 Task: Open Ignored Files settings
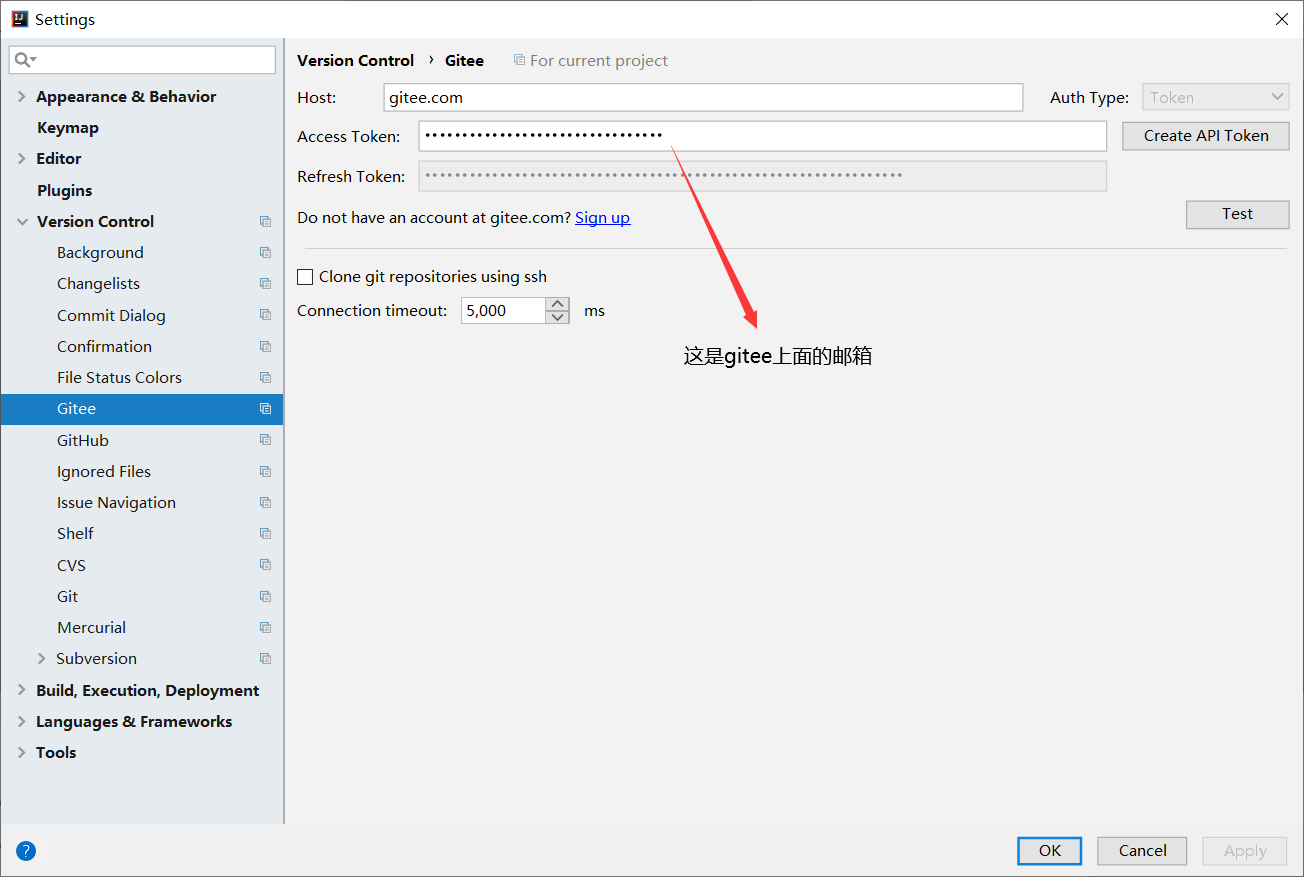tap(104, 472)
